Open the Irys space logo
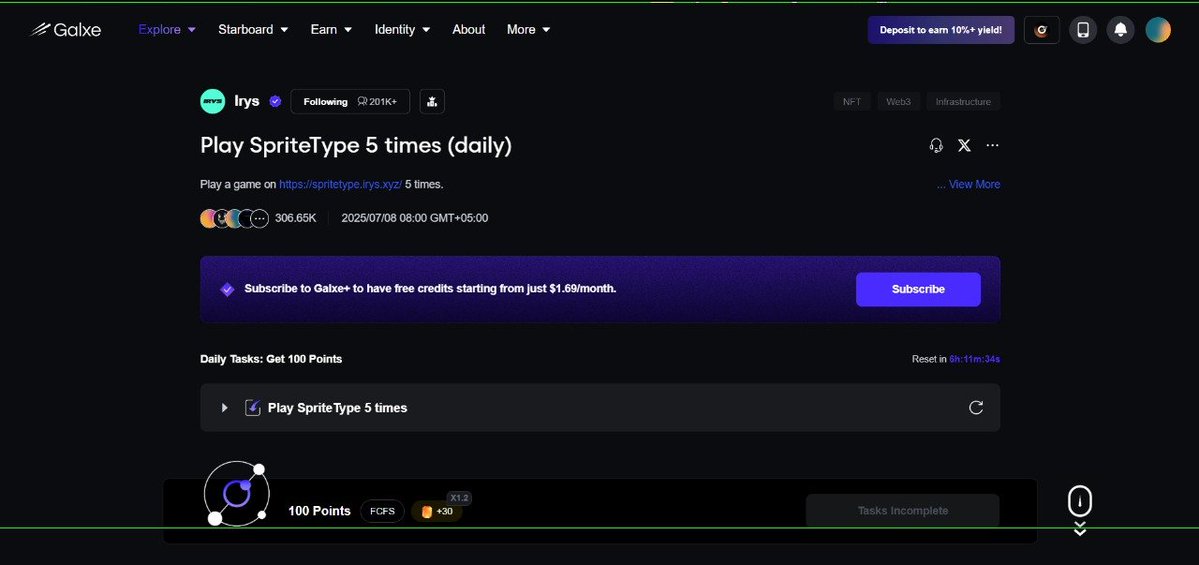1199x565 pixels. tap(213, 101)
